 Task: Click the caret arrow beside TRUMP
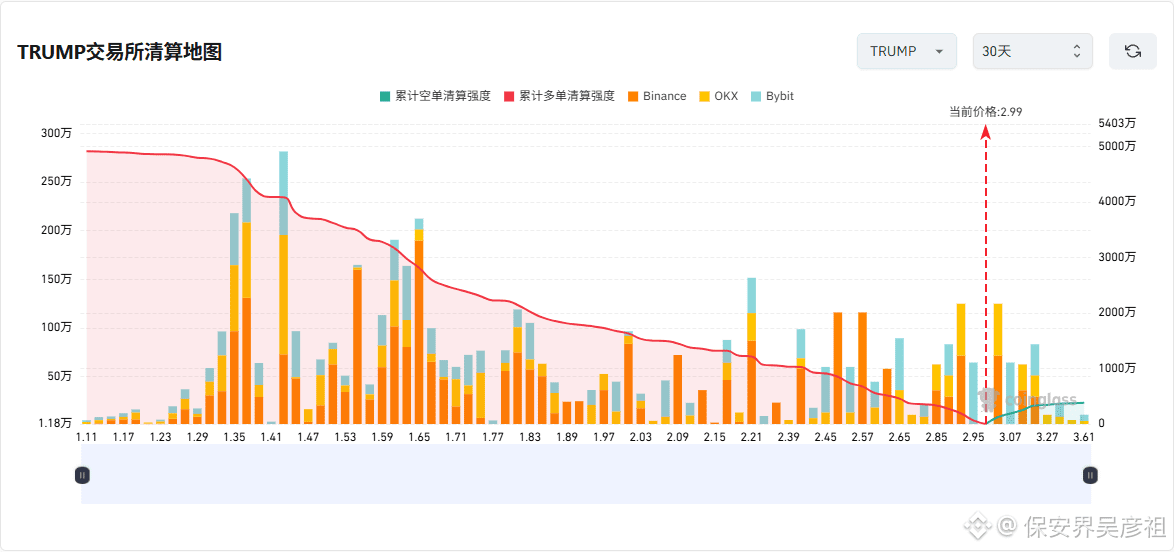938,52
